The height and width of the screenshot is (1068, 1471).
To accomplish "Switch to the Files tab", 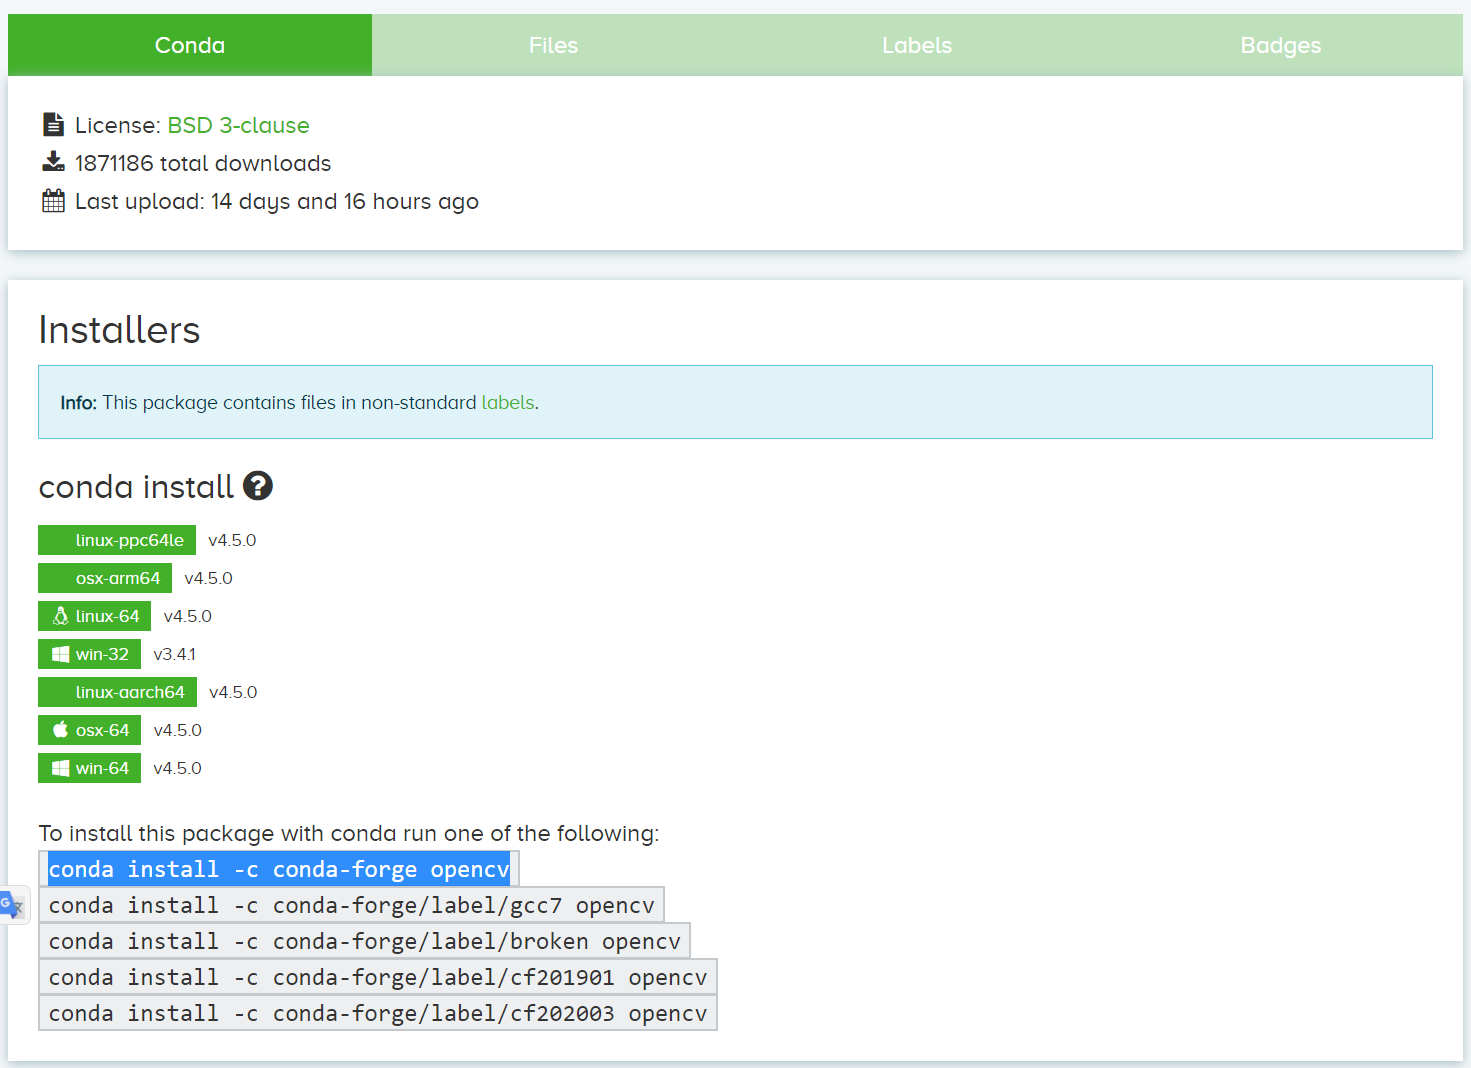I will click(553, 45).
